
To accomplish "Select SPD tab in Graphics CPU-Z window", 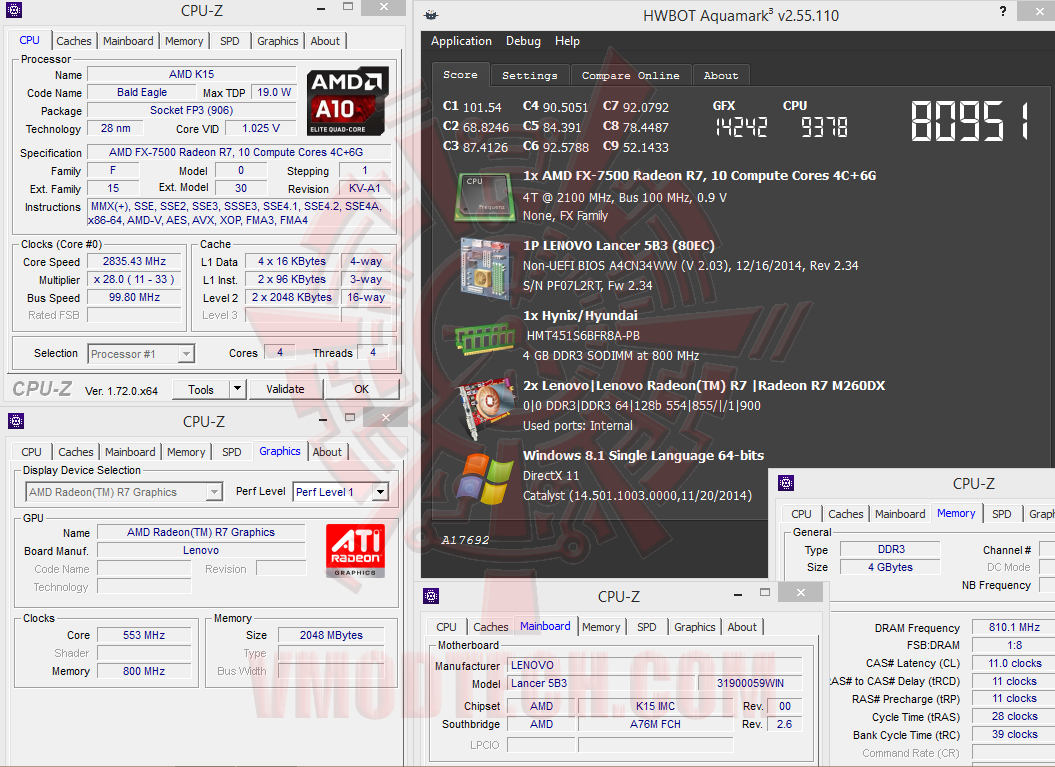I will [x=232, y=452].
